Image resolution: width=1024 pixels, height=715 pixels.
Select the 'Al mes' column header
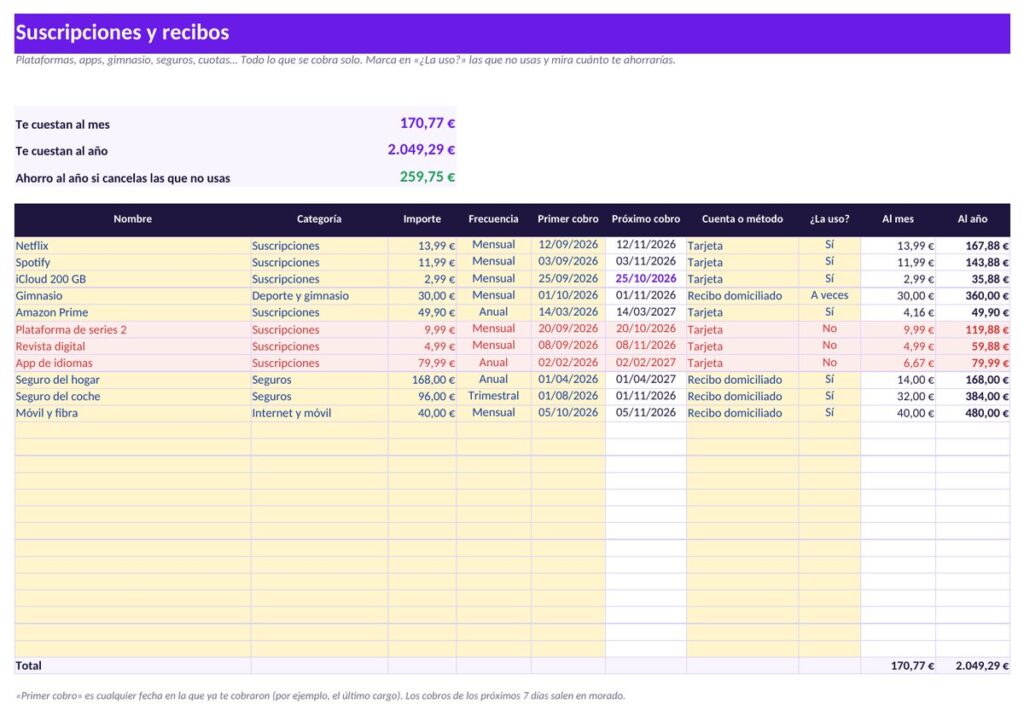898,219
